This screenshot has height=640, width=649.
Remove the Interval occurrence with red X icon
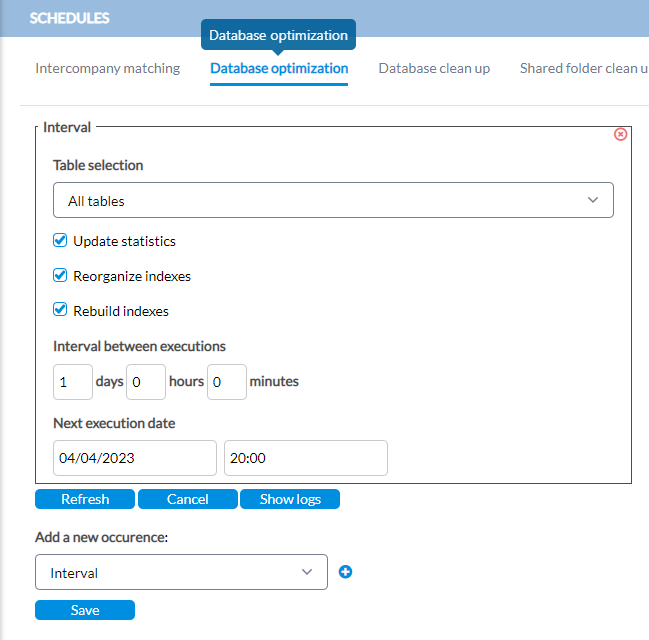(620, 134)
